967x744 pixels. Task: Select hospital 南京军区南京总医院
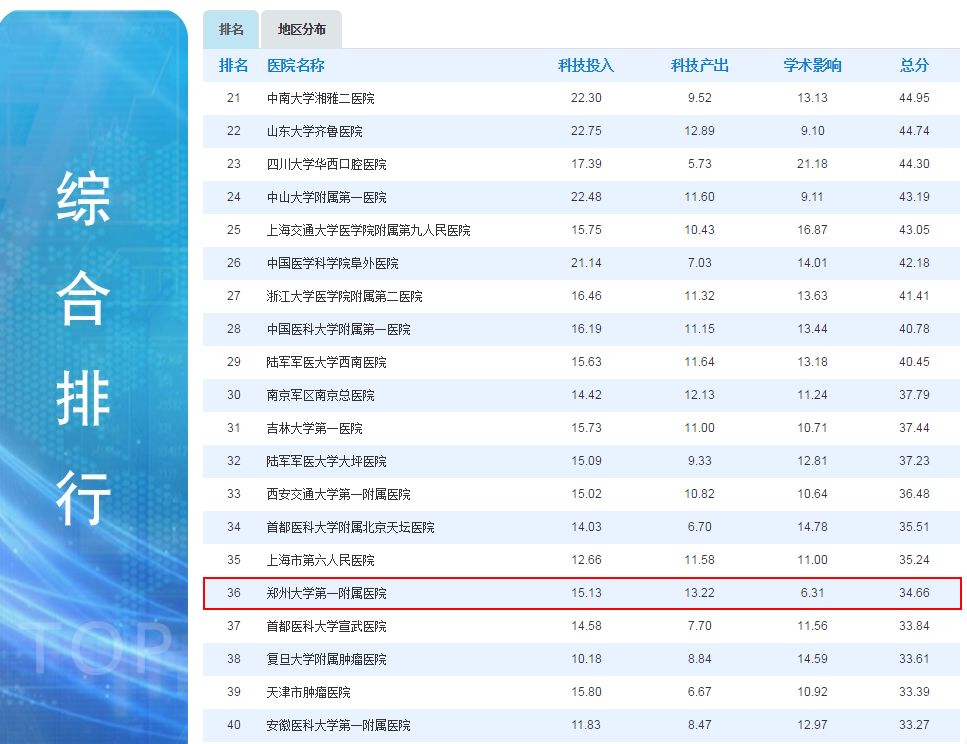[320, 395]
